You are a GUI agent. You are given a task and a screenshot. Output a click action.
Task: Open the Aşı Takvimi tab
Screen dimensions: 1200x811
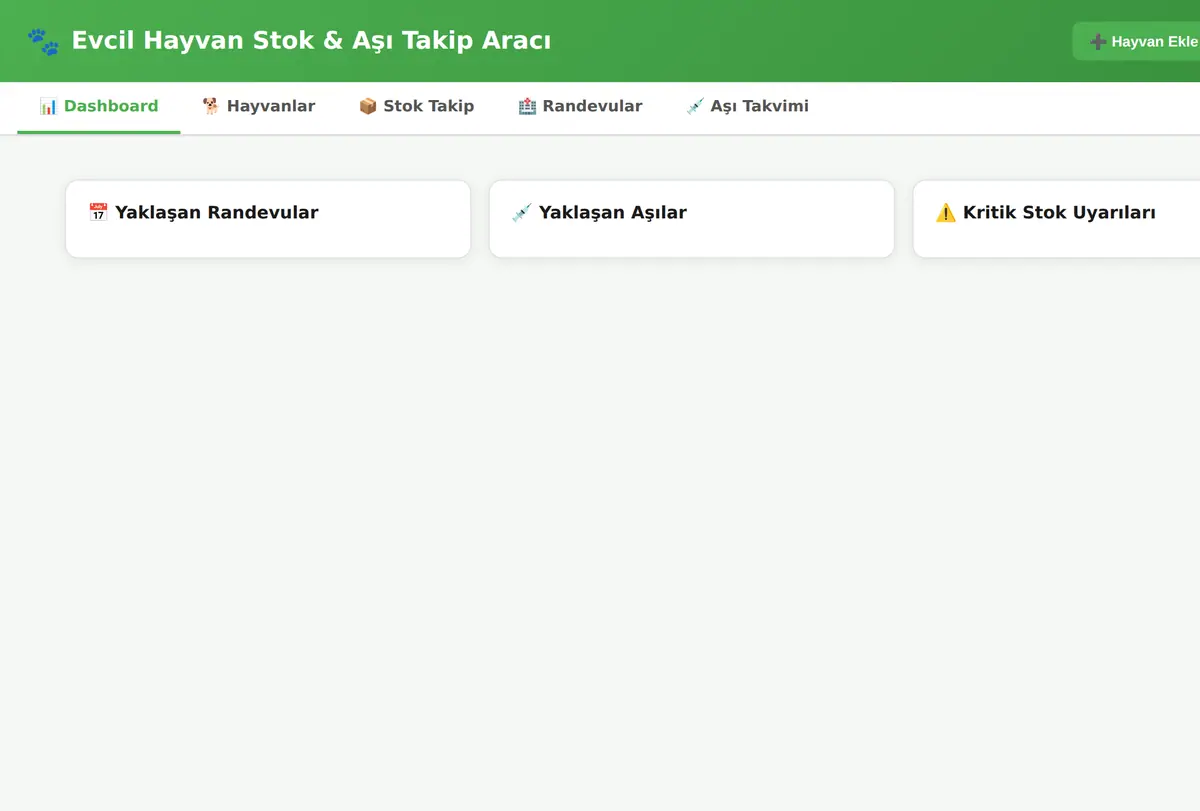[x=747, y=107]
